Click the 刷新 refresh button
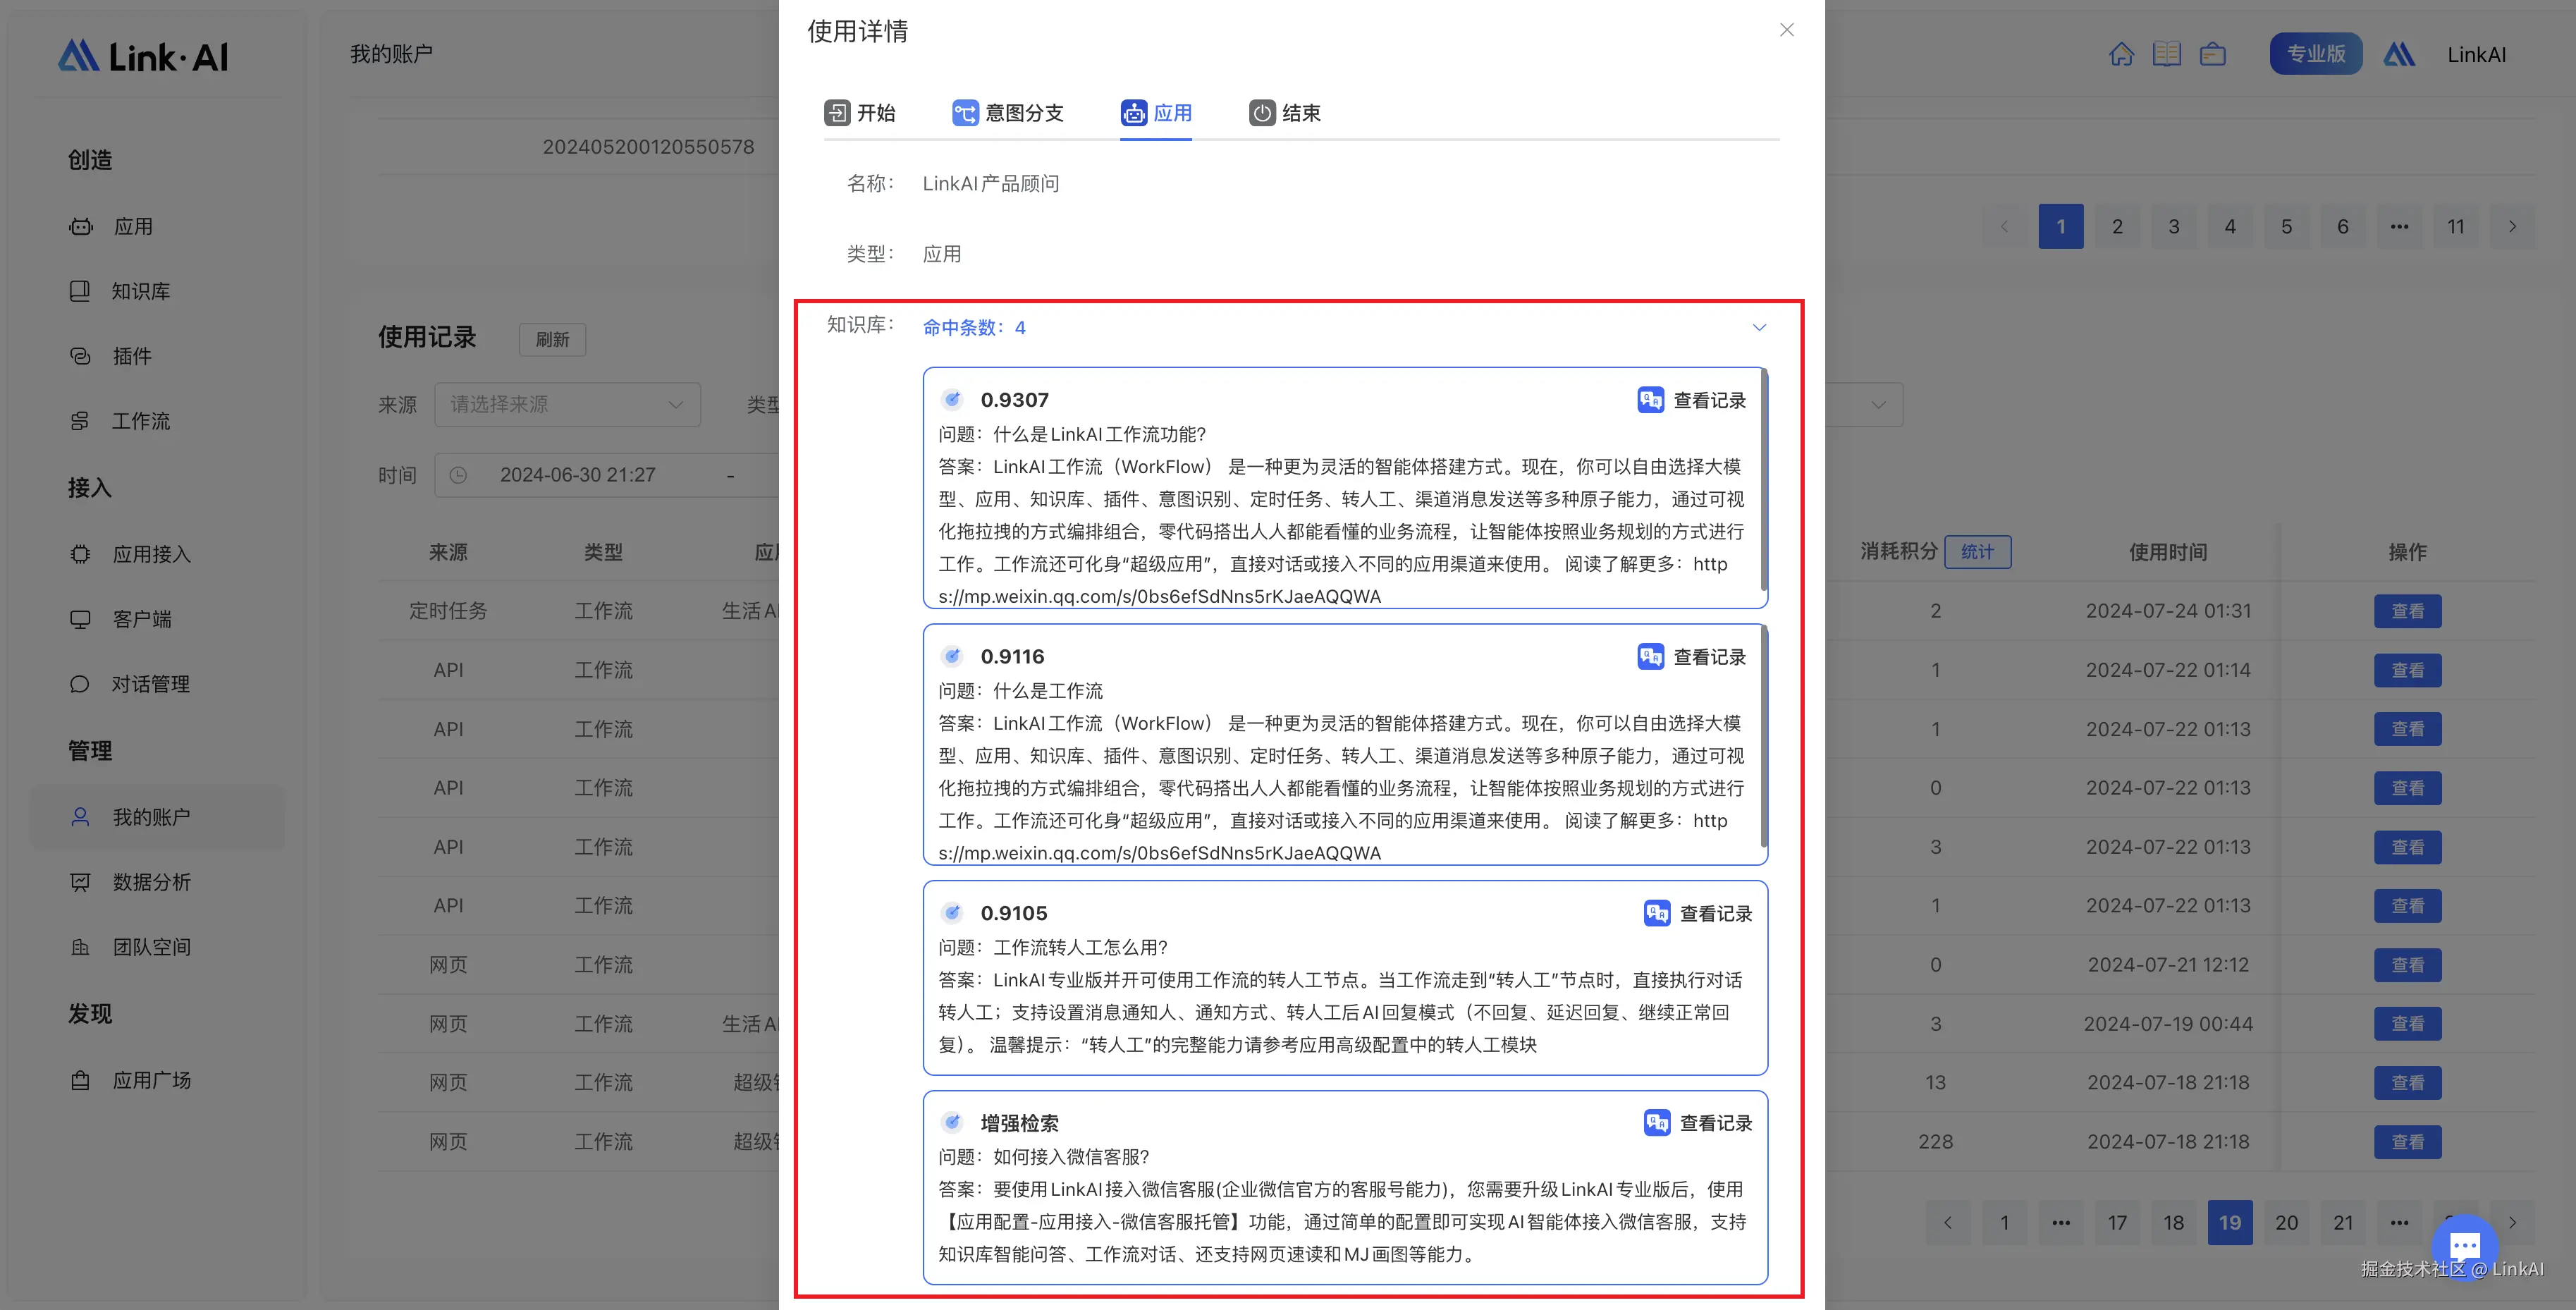Viewport: 2576px width, 1310px height. pyautogui.click(x=552, y=339)
